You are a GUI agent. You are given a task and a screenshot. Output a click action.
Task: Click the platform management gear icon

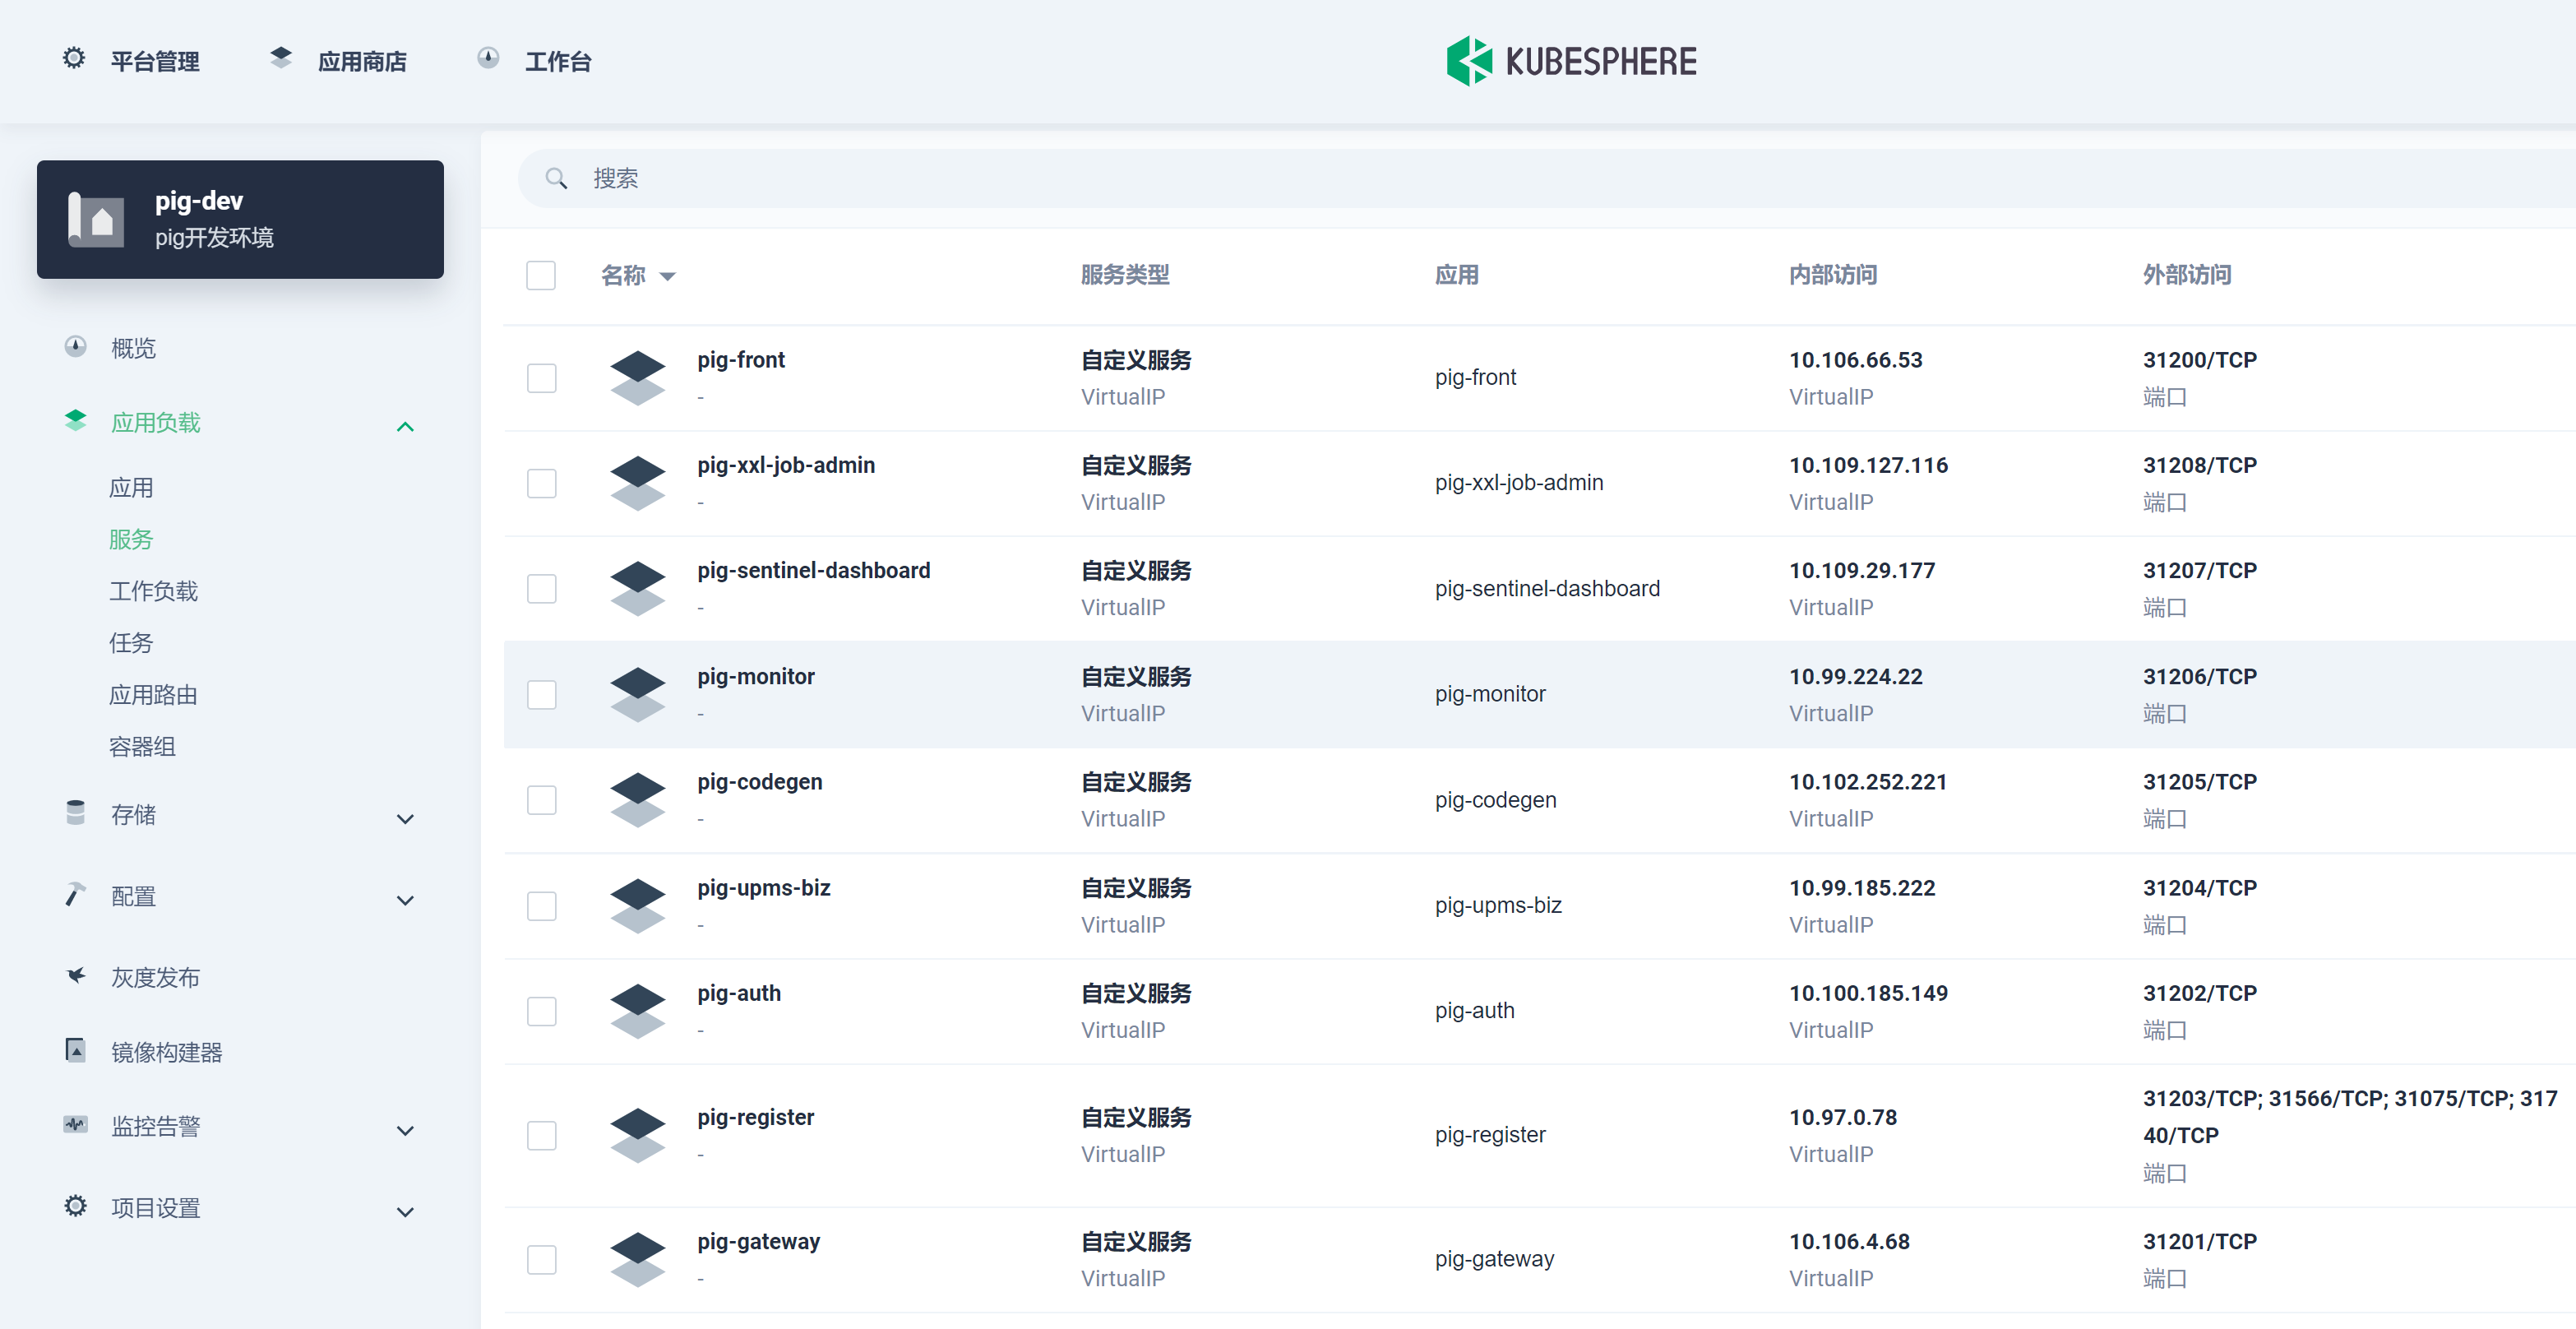pyautogui.click(x=74, y=59)
